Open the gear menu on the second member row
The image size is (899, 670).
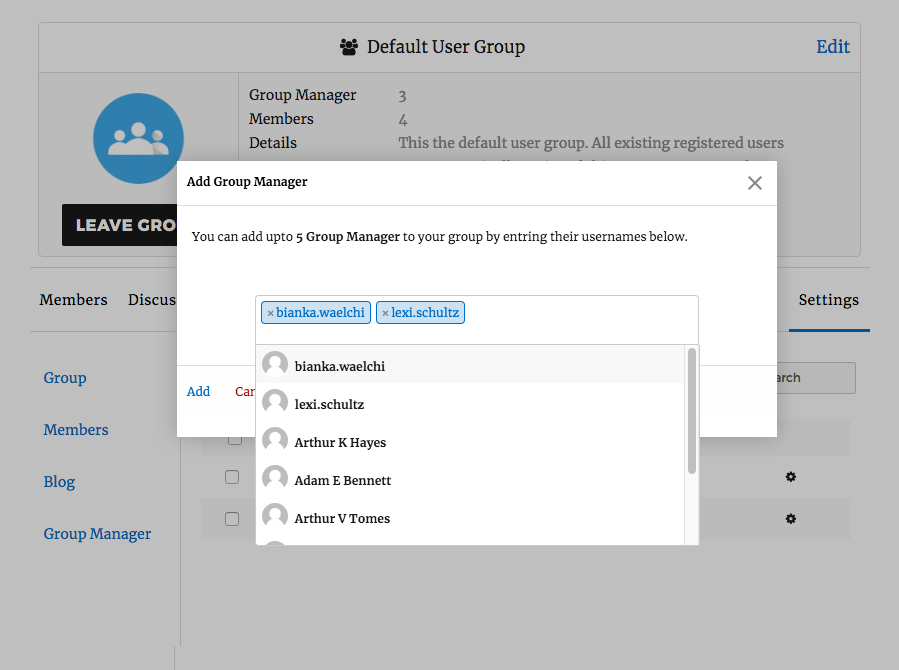pyautogui.click(x=790, y=477)
